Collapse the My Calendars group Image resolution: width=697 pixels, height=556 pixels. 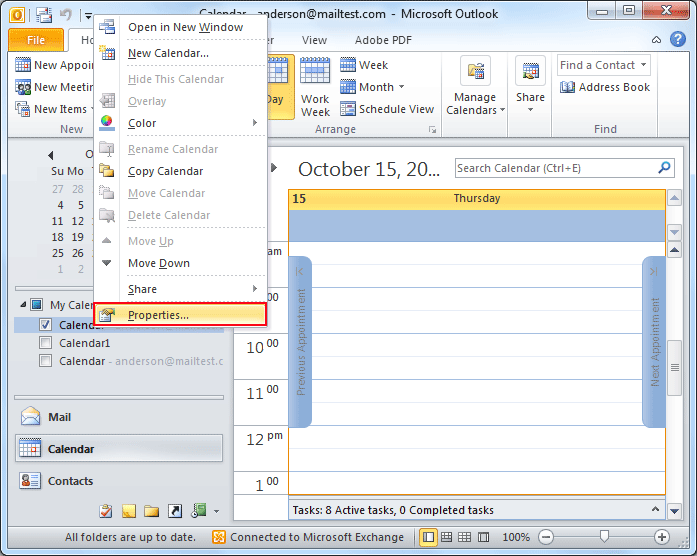(x=23, y=304)
